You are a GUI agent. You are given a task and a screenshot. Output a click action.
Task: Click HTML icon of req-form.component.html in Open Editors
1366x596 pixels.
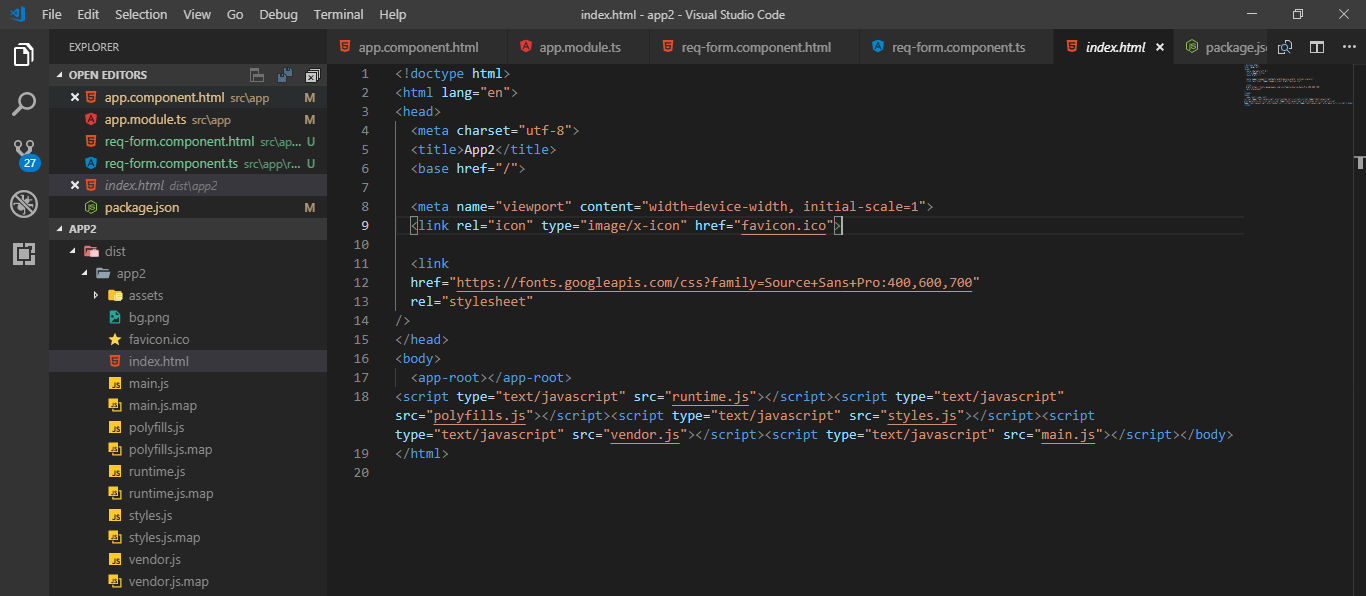(x=91, y=142)
